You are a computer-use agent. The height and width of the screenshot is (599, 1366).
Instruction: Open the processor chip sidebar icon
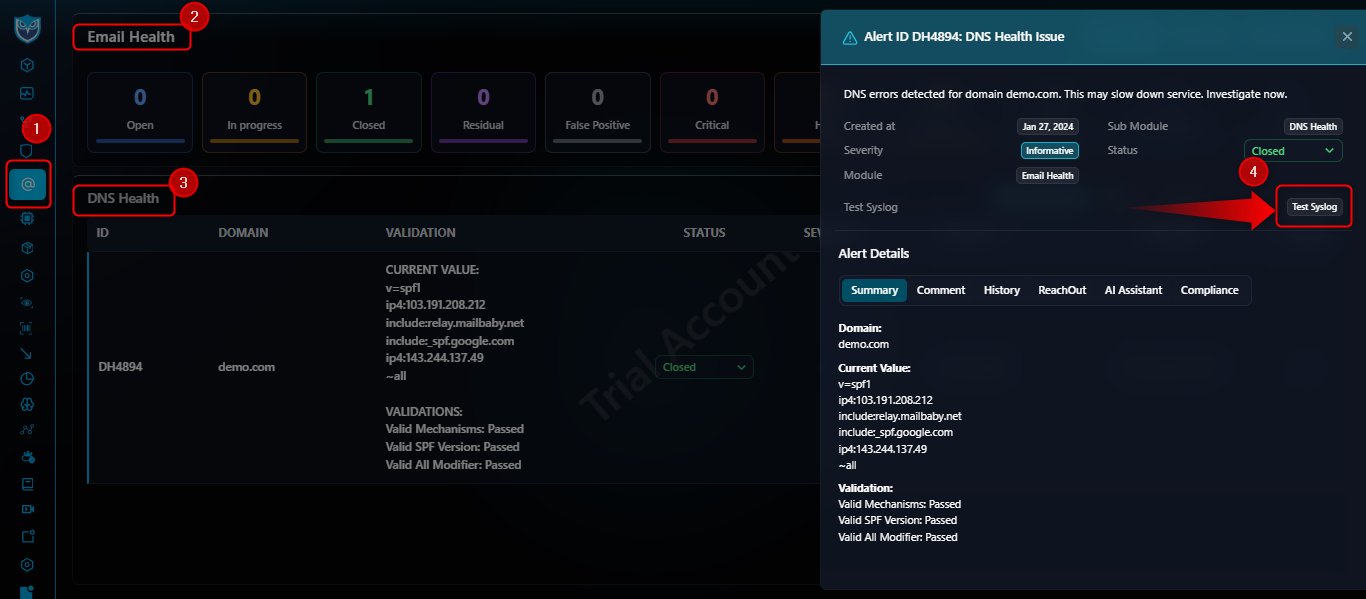[x=28, y=217]
